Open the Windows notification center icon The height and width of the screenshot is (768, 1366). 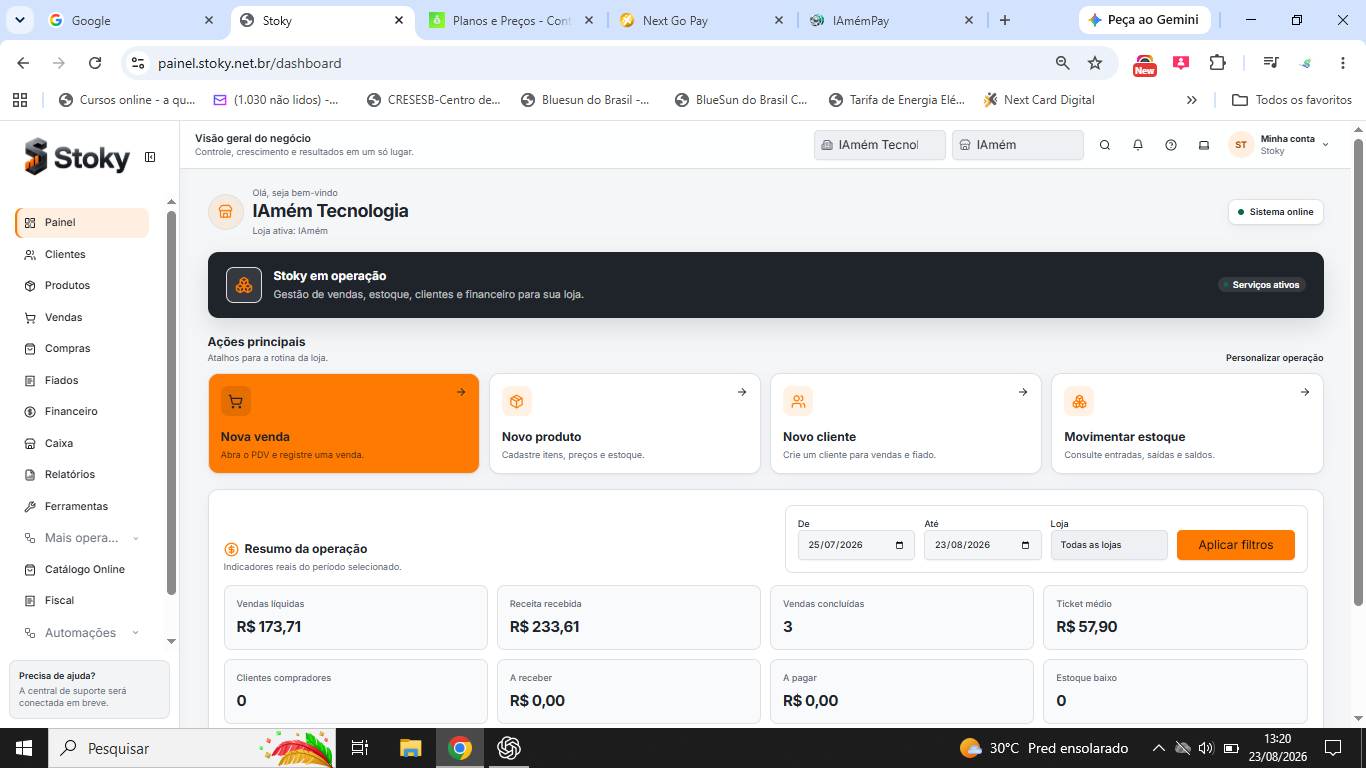click(x=1333, y=748)
